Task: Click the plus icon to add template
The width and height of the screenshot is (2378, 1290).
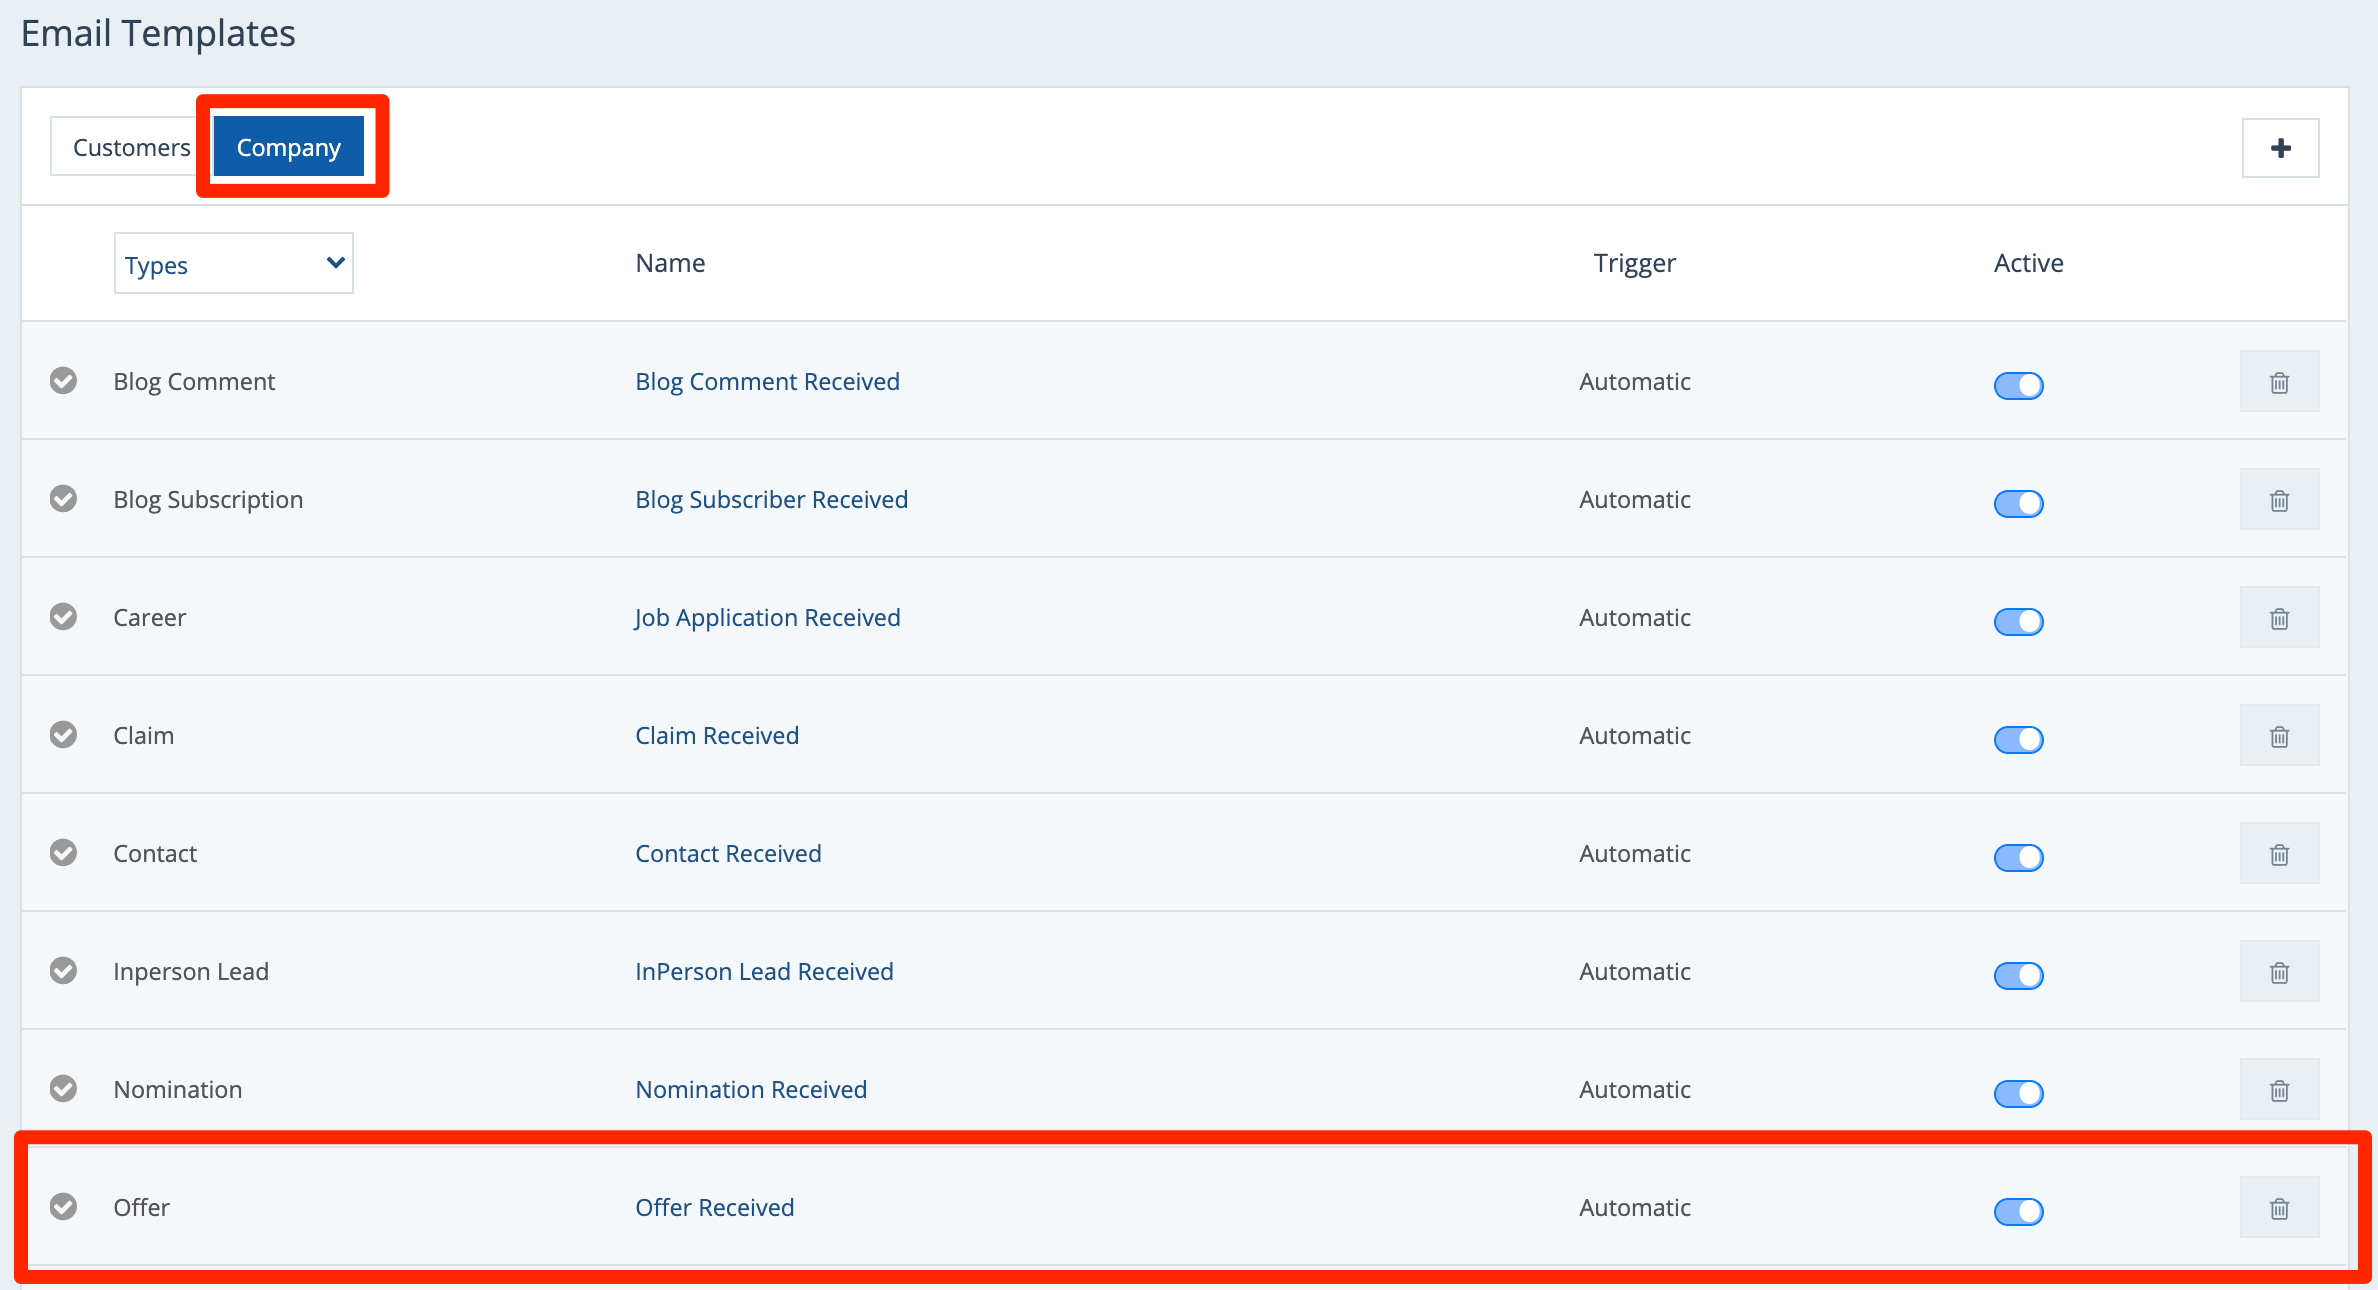Action: pyautogui.click(x=2280, y=148)
